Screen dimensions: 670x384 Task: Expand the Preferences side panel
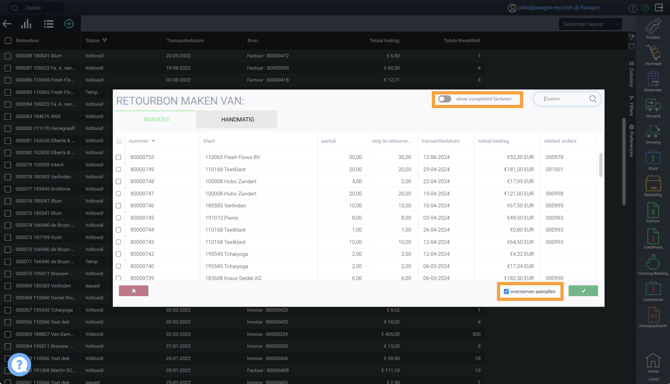coord(631,141)
